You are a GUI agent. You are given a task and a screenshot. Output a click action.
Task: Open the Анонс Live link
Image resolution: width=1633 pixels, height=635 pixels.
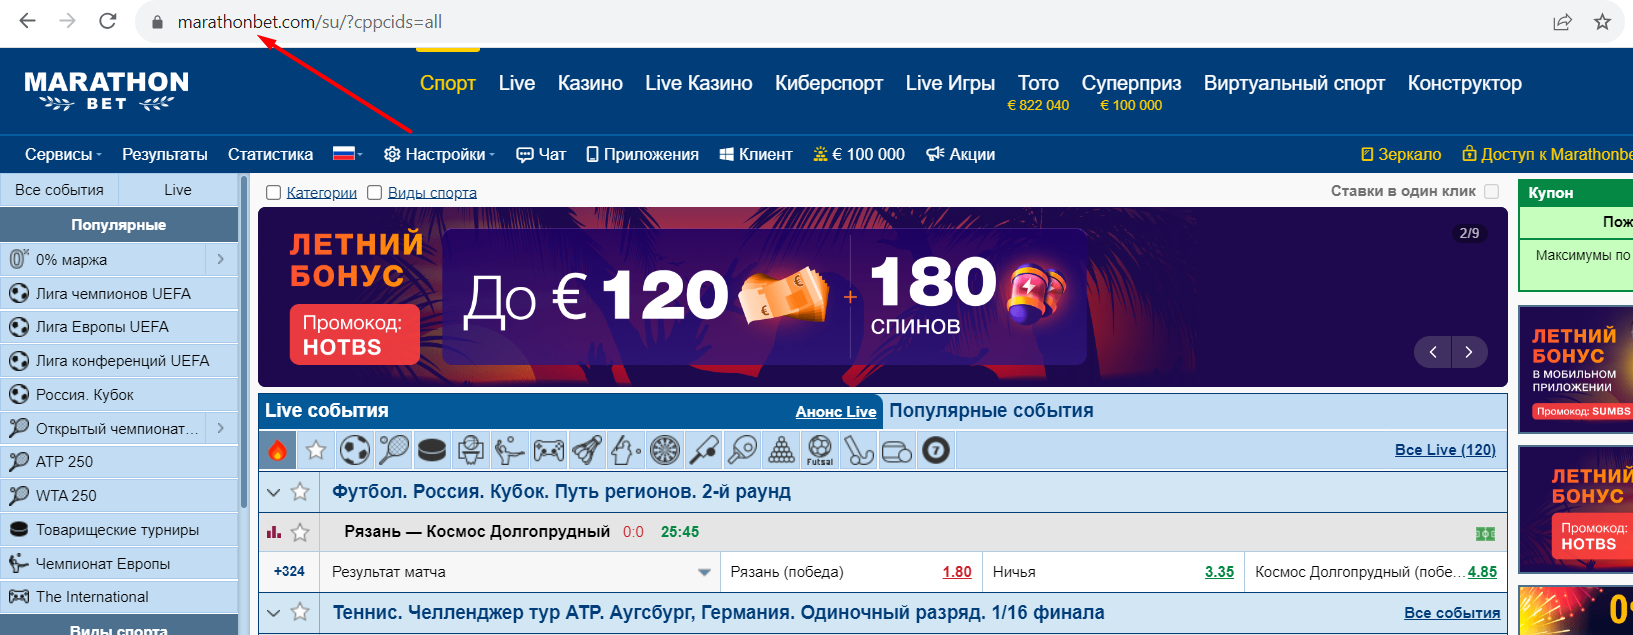point(836,412)
